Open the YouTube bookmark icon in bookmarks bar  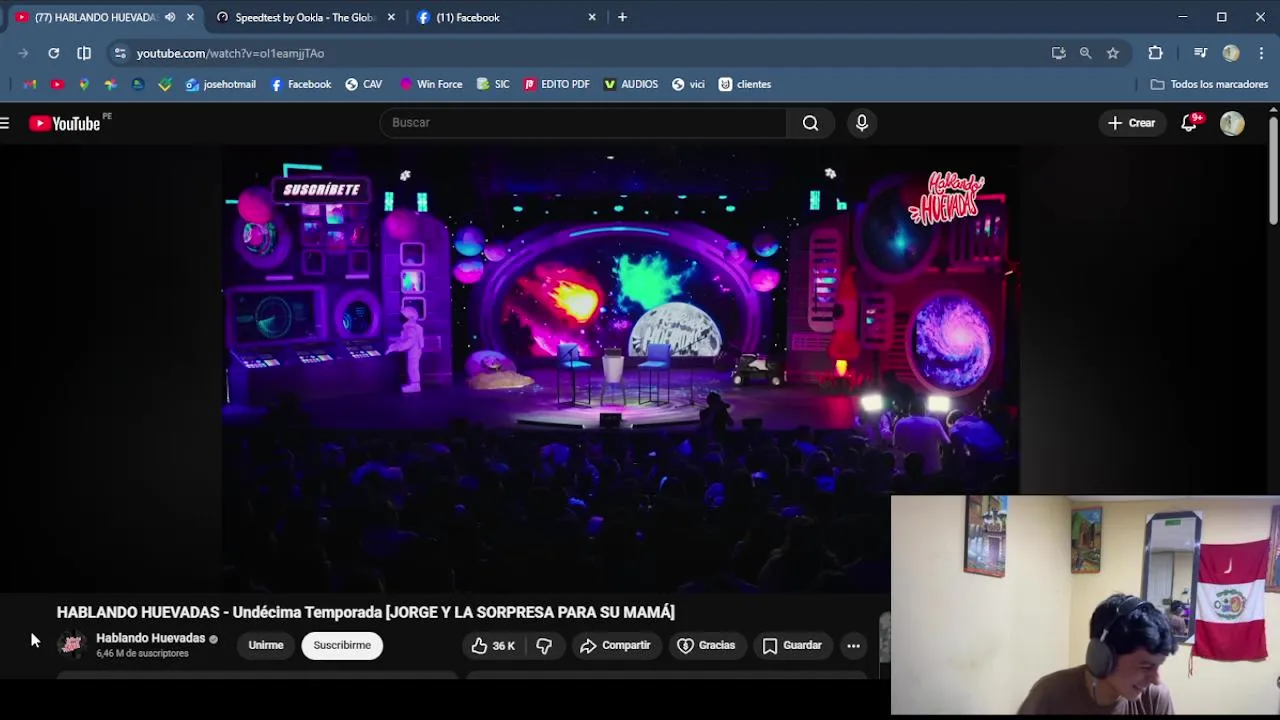coord(57,84)
